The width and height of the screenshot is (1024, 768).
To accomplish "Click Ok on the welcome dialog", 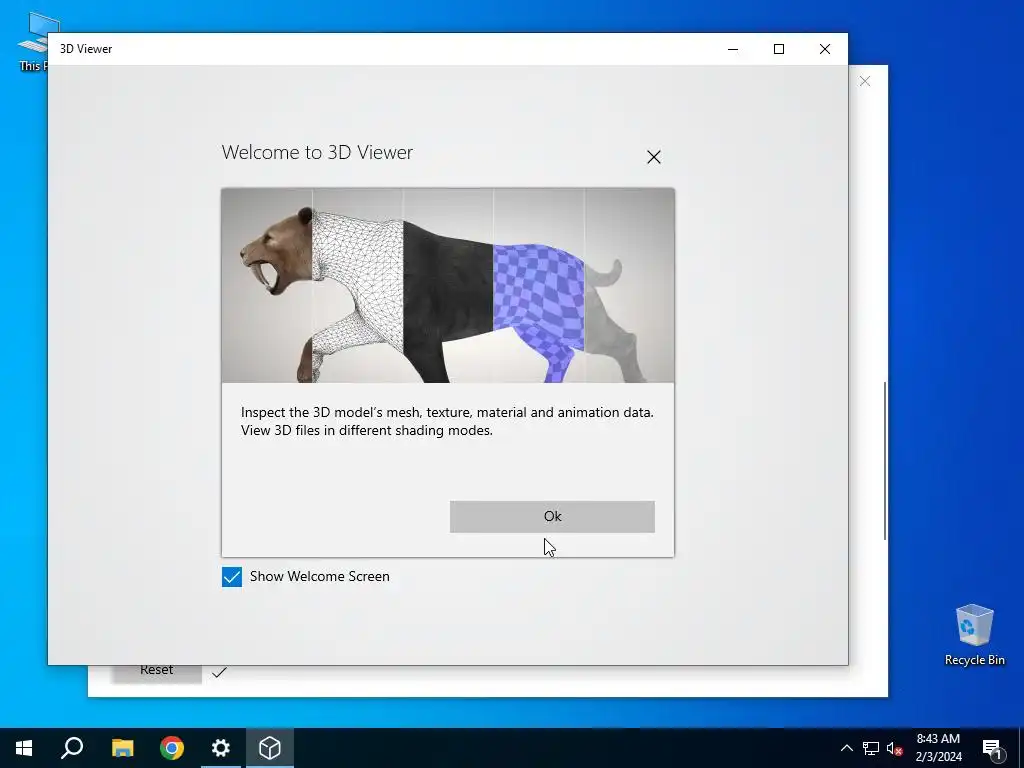I will tap(552, 517).
